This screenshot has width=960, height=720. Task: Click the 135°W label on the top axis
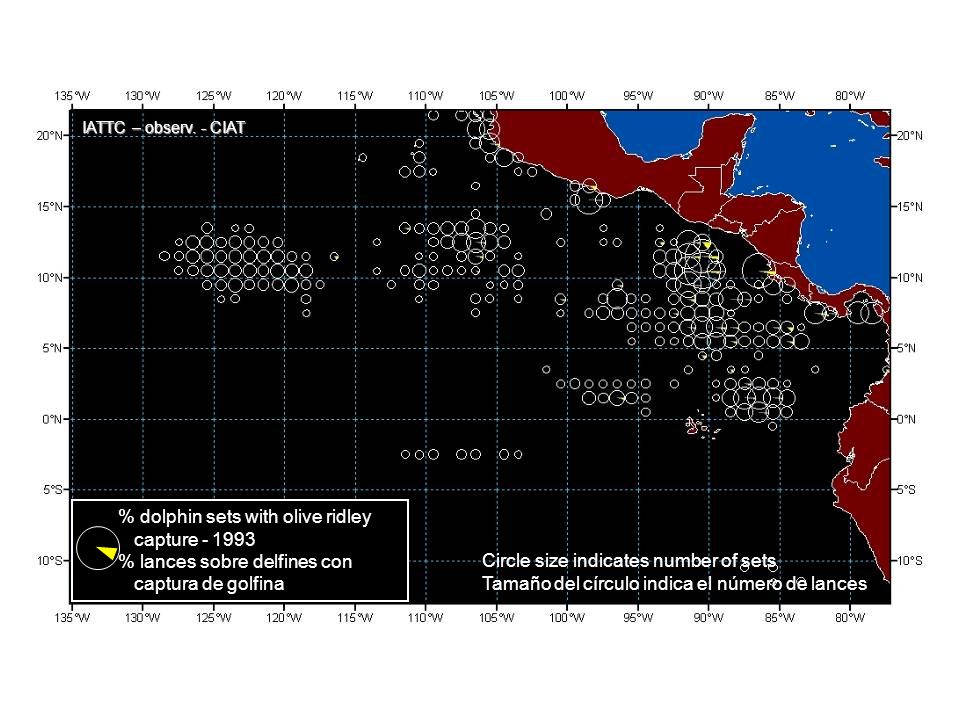[72, 96]
